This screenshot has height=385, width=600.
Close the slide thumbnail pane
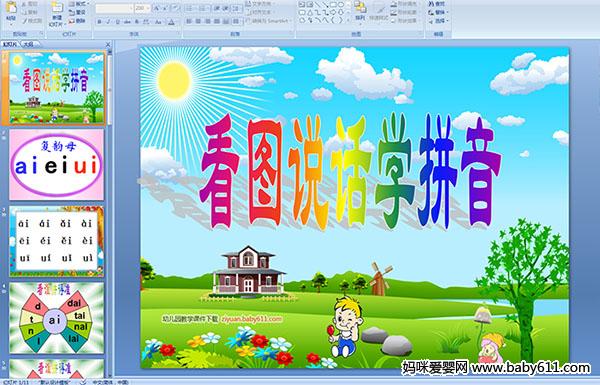click(108, 44)
